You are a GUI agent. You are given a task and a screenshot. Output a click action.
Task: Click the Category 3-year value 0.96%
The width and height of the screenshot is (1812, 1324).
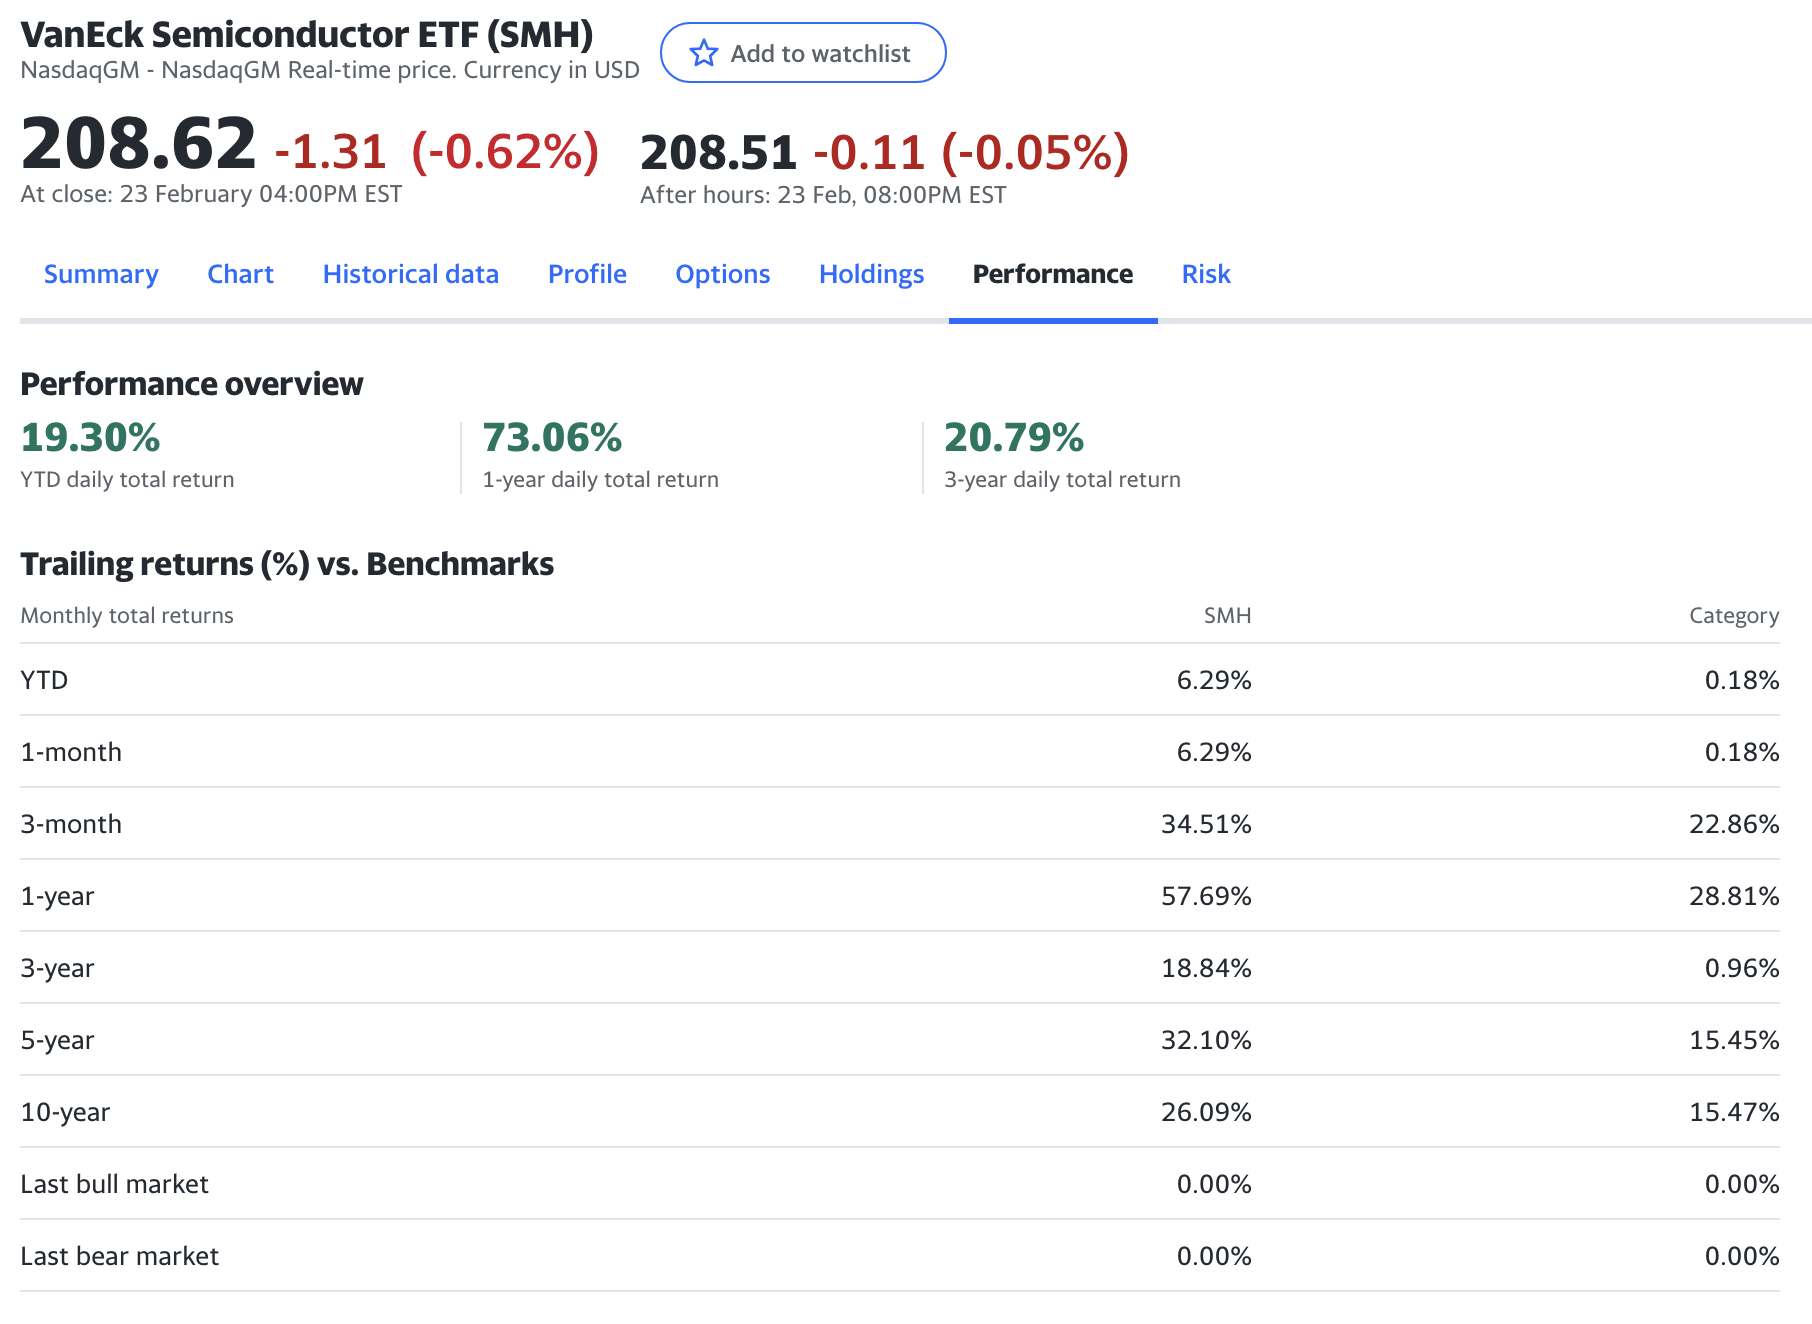(x=1742, y=968)
